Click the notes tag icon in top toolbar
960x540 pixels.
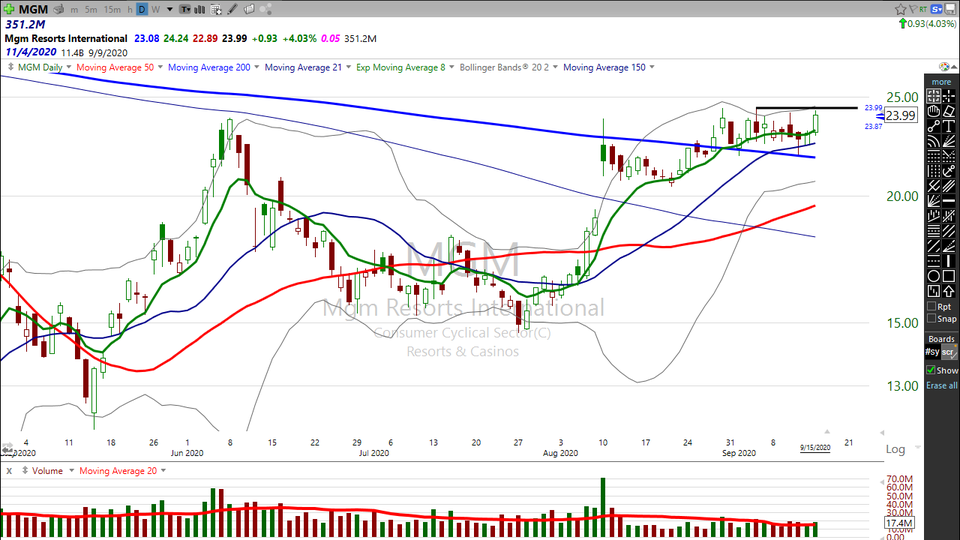(x=249, y=9)
